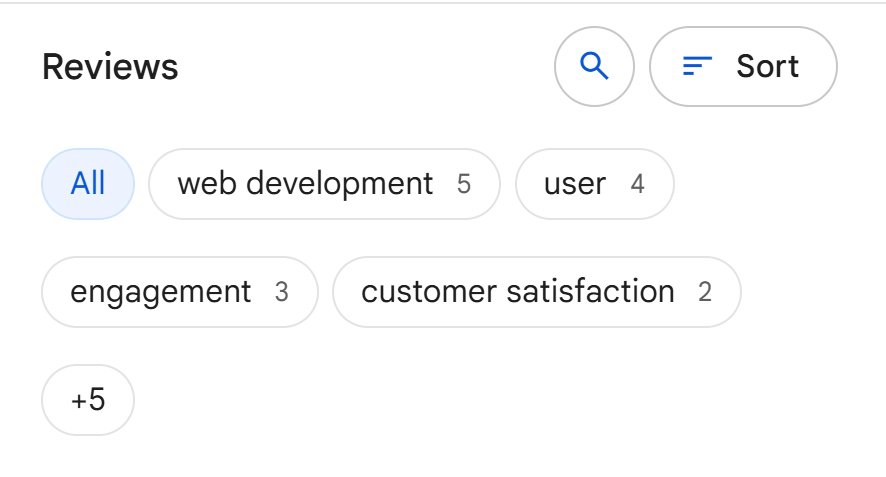Expand the +5 more topics chip
886x477 pixels.
click(88, 400)
